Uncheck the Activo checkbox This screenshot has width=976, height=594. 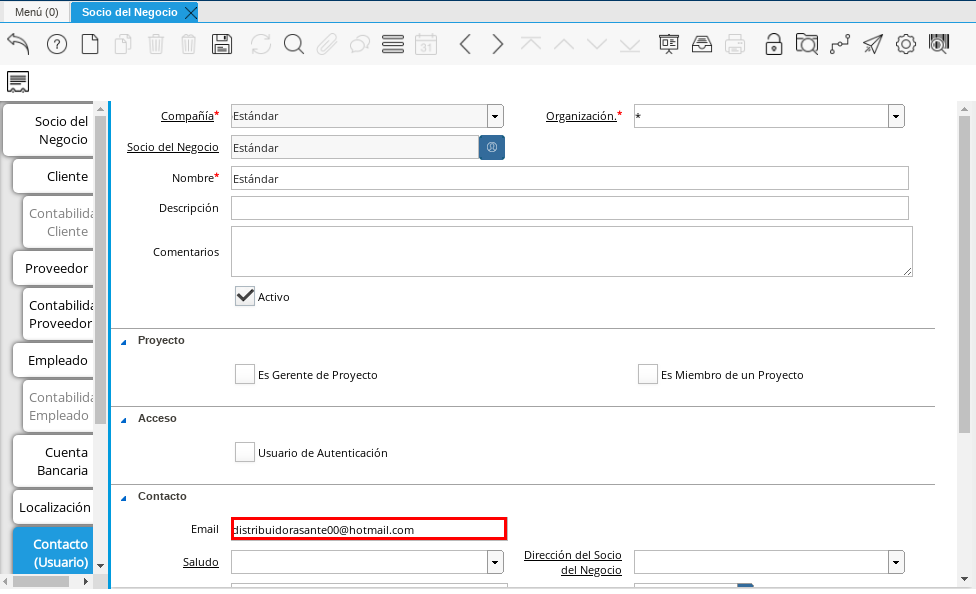245,296
